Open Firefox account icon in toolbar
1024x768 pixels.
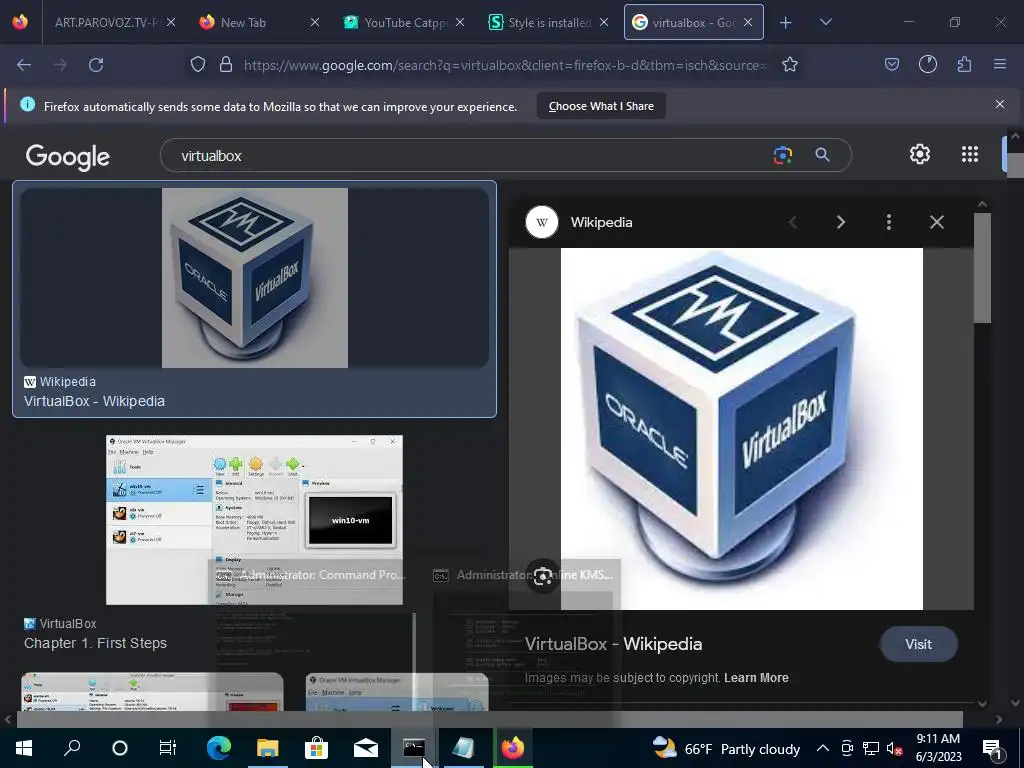coord(928,65)
